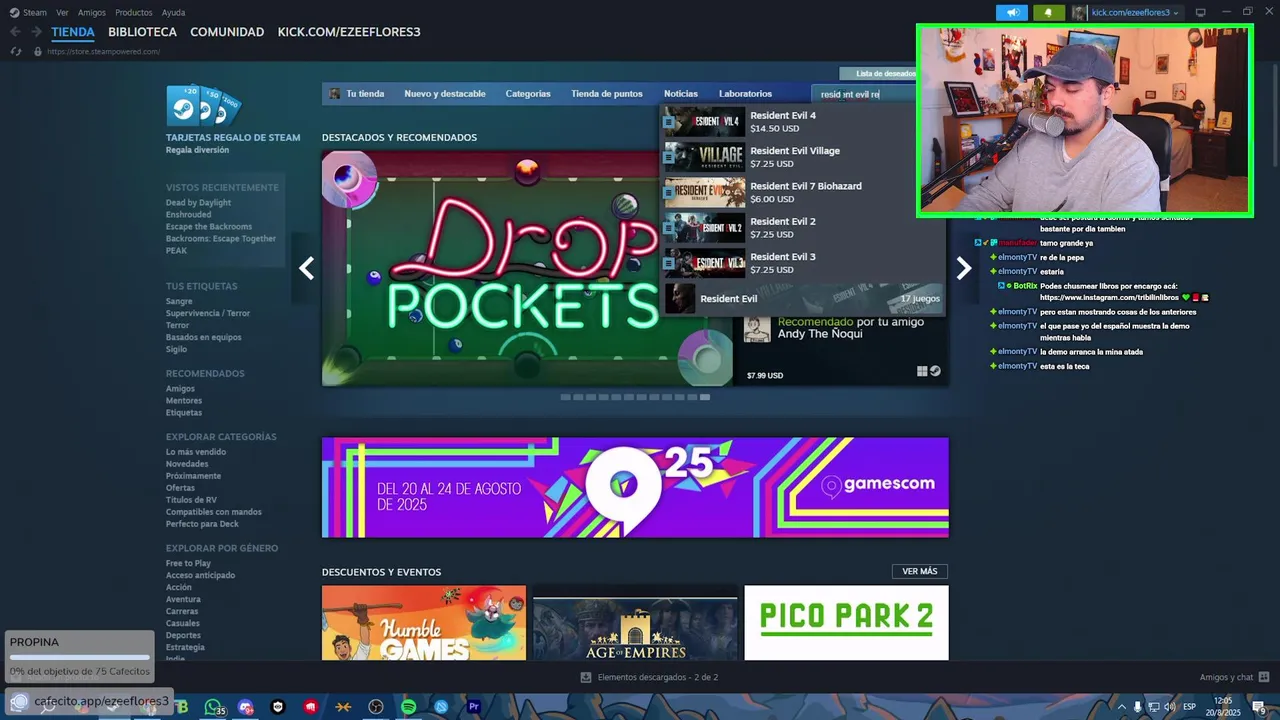The height and width of the screenshot is (720, 1280).
Task: Open the gamescom 2025 banner
Action: 635,487
